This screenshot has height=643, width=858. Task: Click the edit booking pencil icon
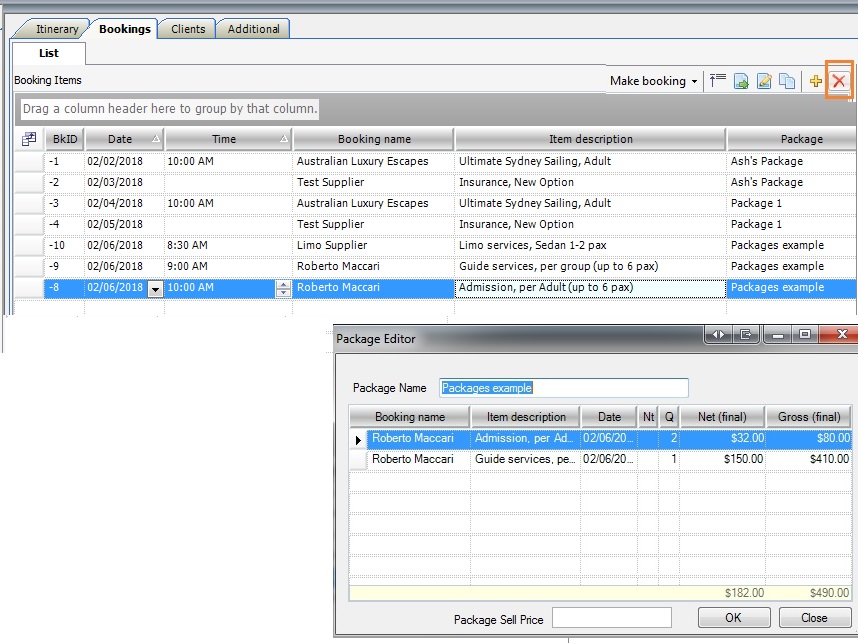pyautogui.click(x=764, y=81)
